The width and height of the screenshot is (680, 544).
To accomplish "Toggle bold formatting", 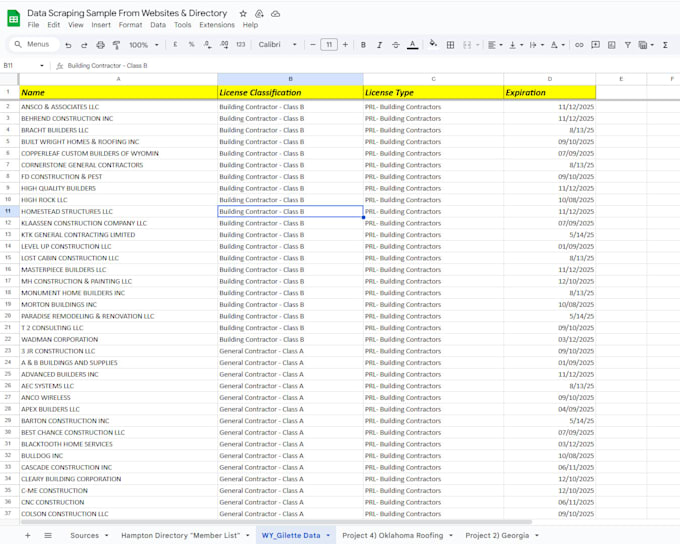I will point(363,45).
